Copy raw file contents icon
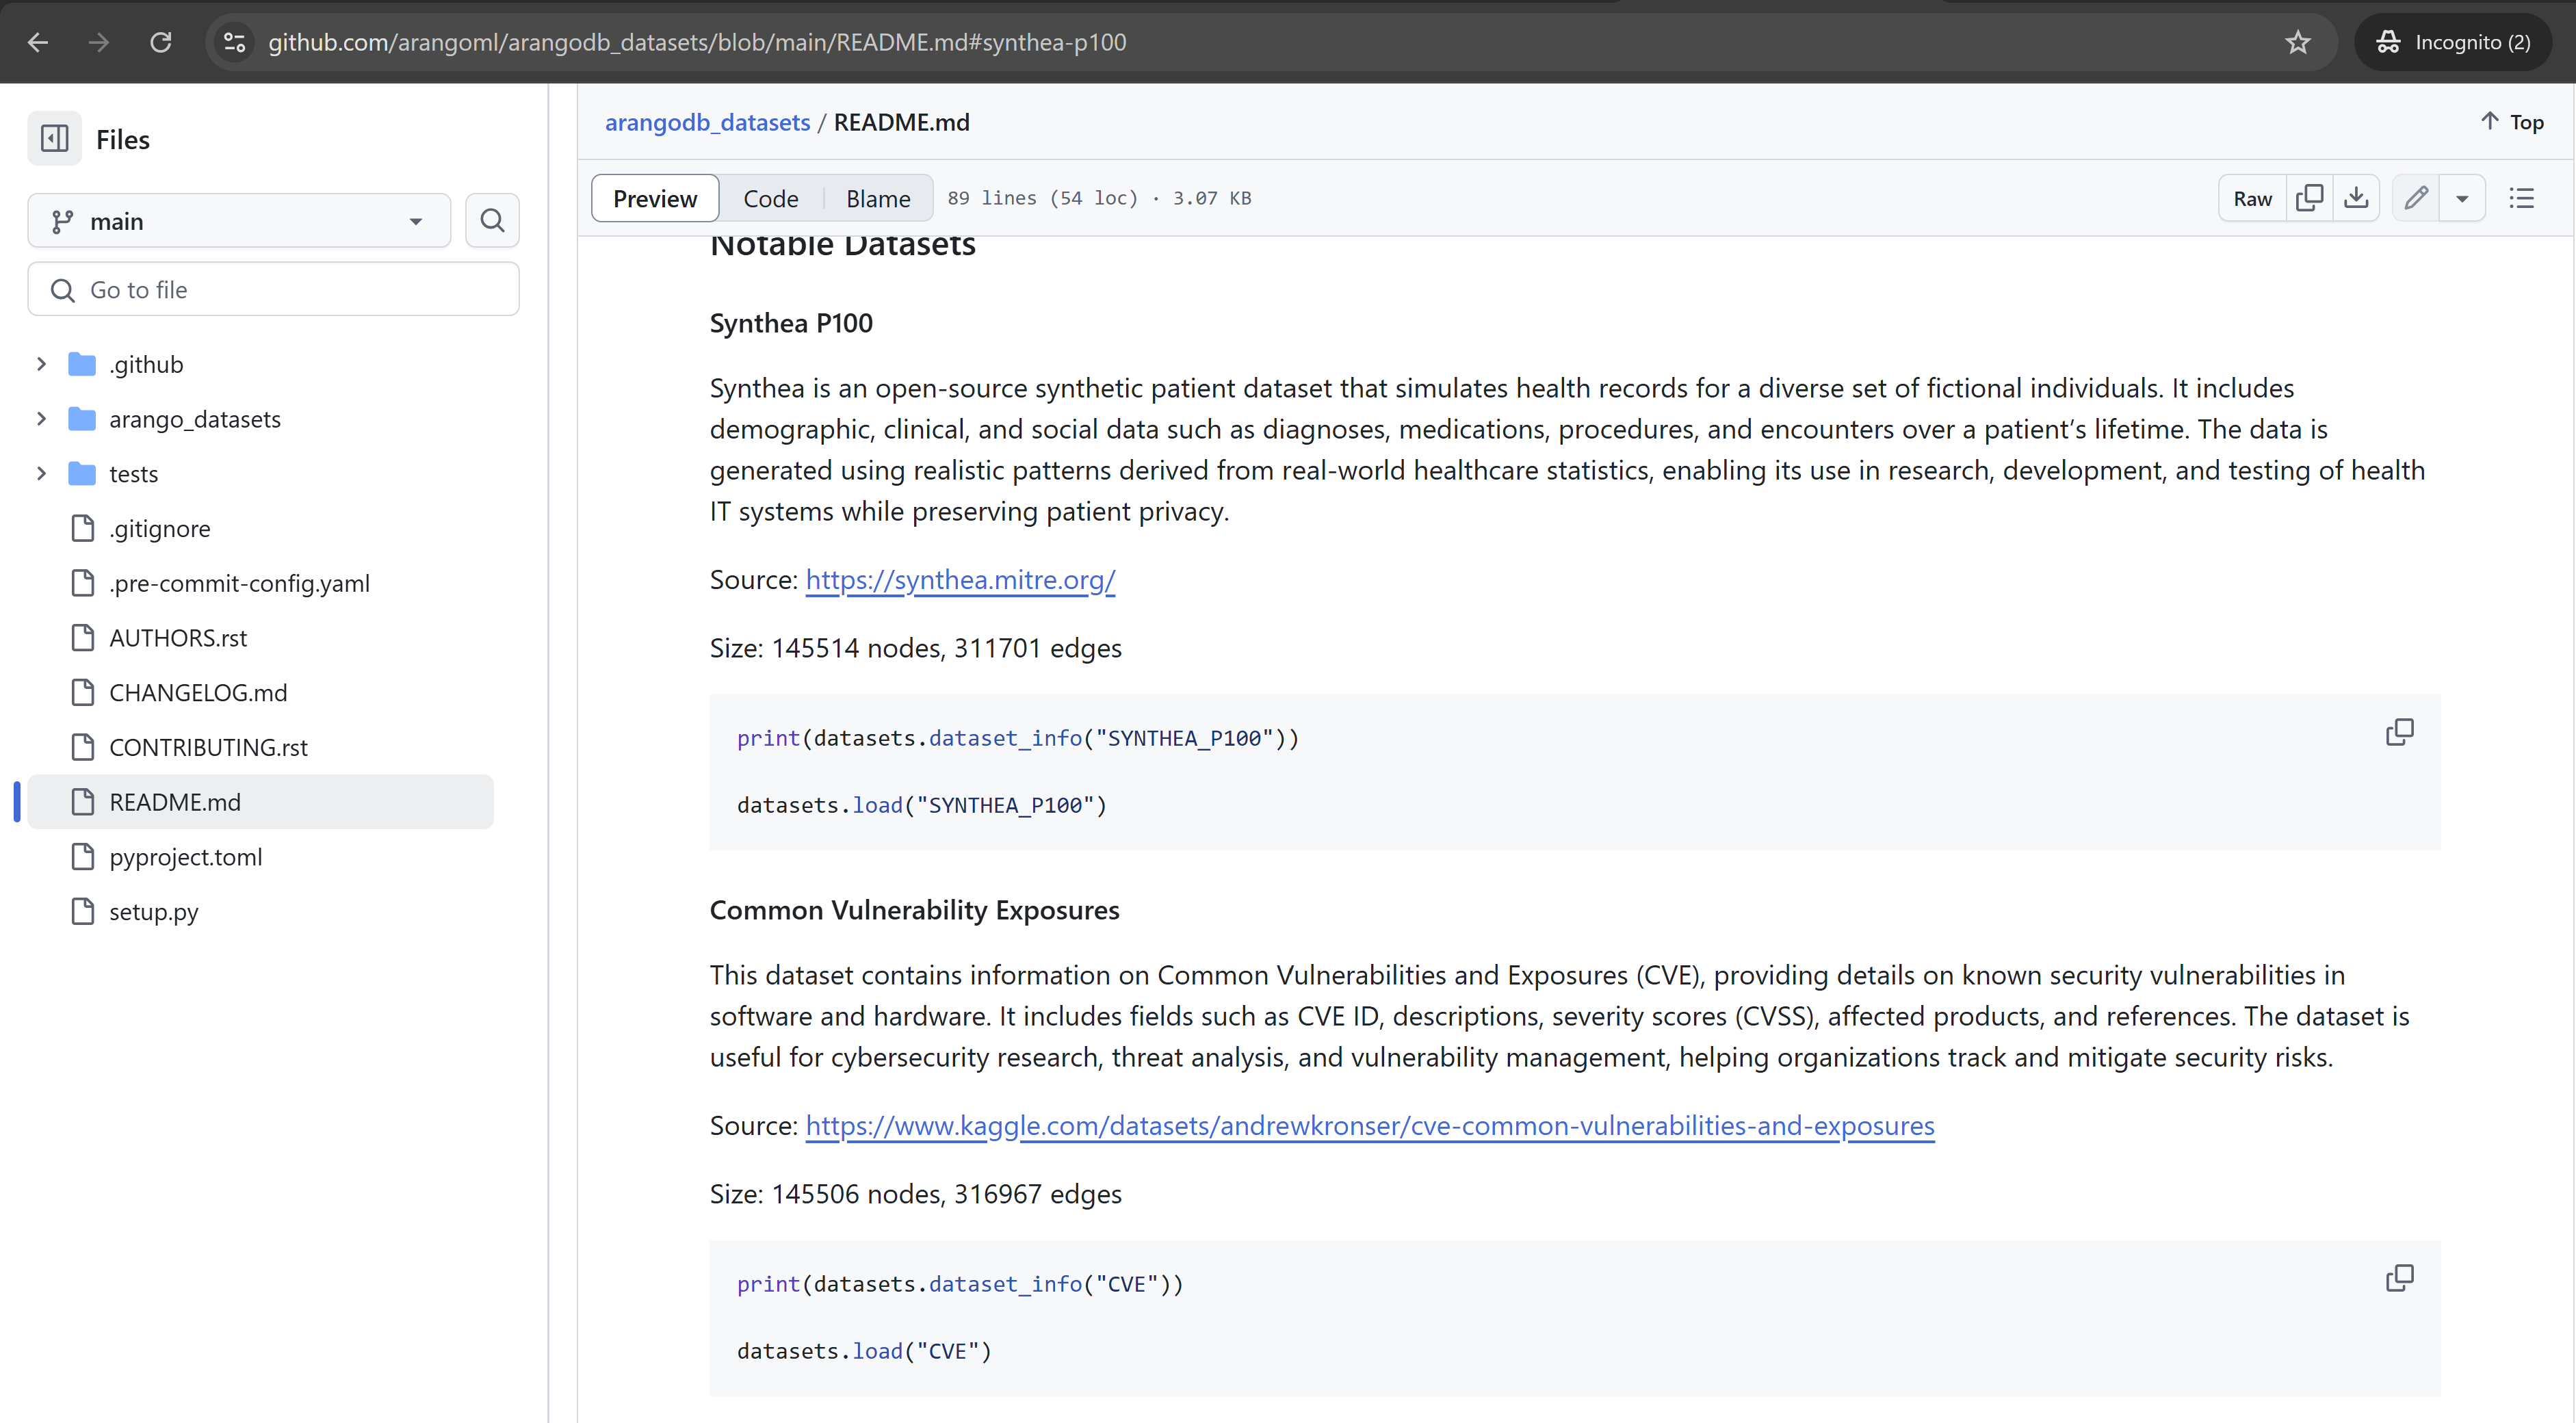Screen dimensions: 2576x1423 click(x=2309, y=198)
